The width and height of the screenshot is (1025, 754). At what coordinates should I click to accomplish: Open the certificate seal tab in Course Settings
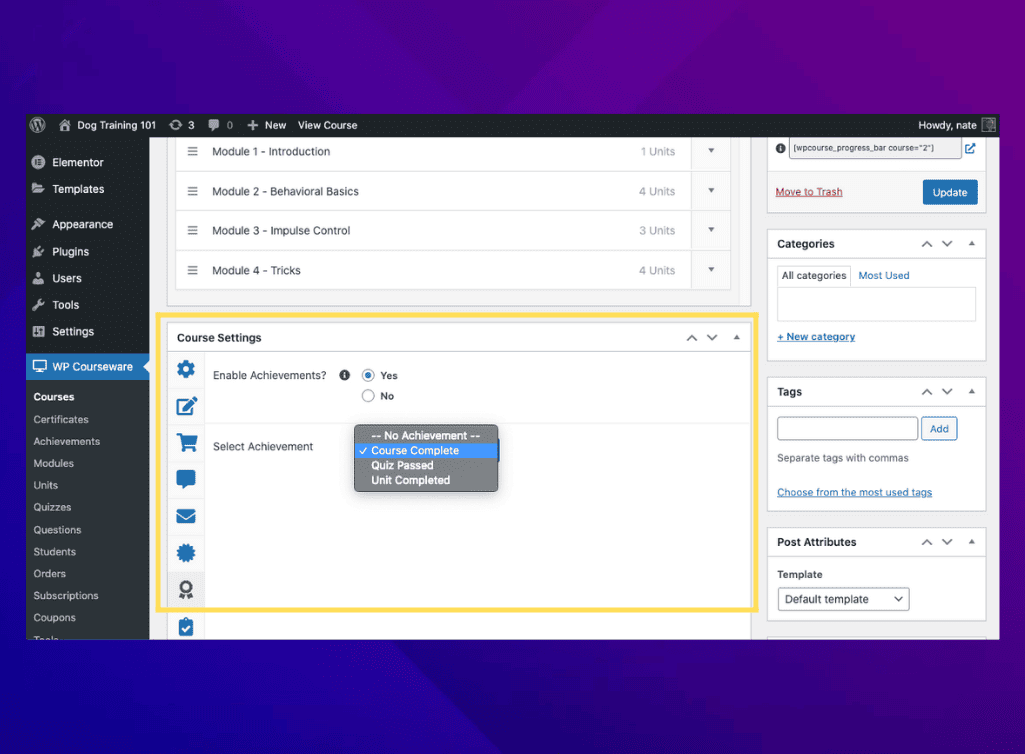pyautogui.click(x=186, y=553)
